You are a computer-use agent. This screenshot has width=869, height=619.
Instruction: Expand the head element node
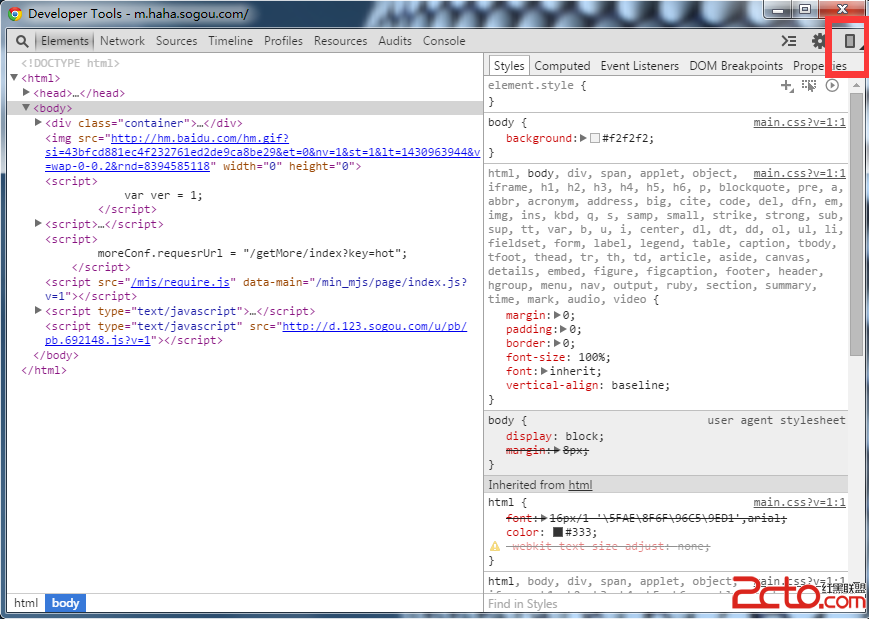pyautogui.click(x=27, y=93)
